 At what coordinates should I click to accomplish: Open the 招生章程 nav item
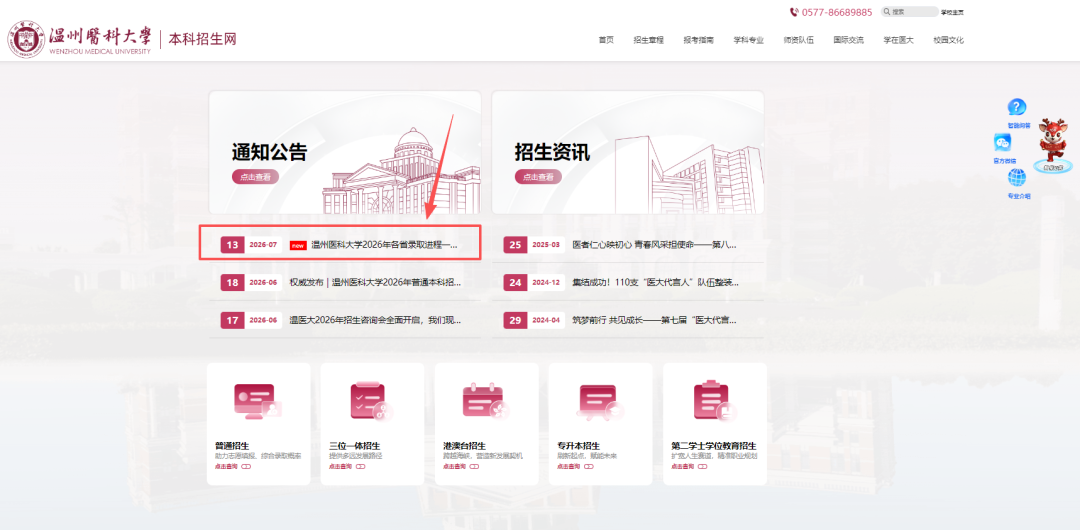point(649,40)
